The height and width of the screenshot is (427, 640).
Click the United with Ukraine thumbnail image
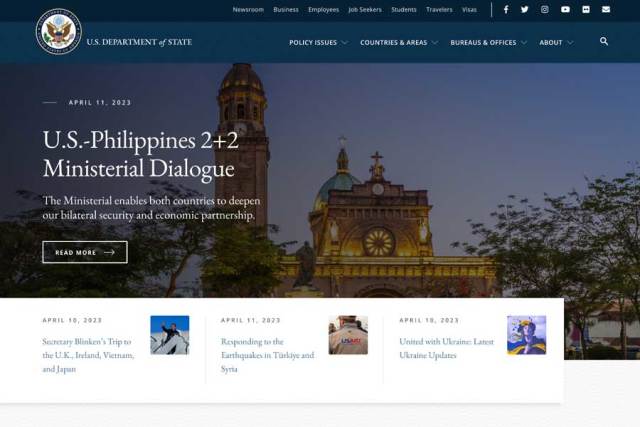pyautogui.click(x=526, y=336)
